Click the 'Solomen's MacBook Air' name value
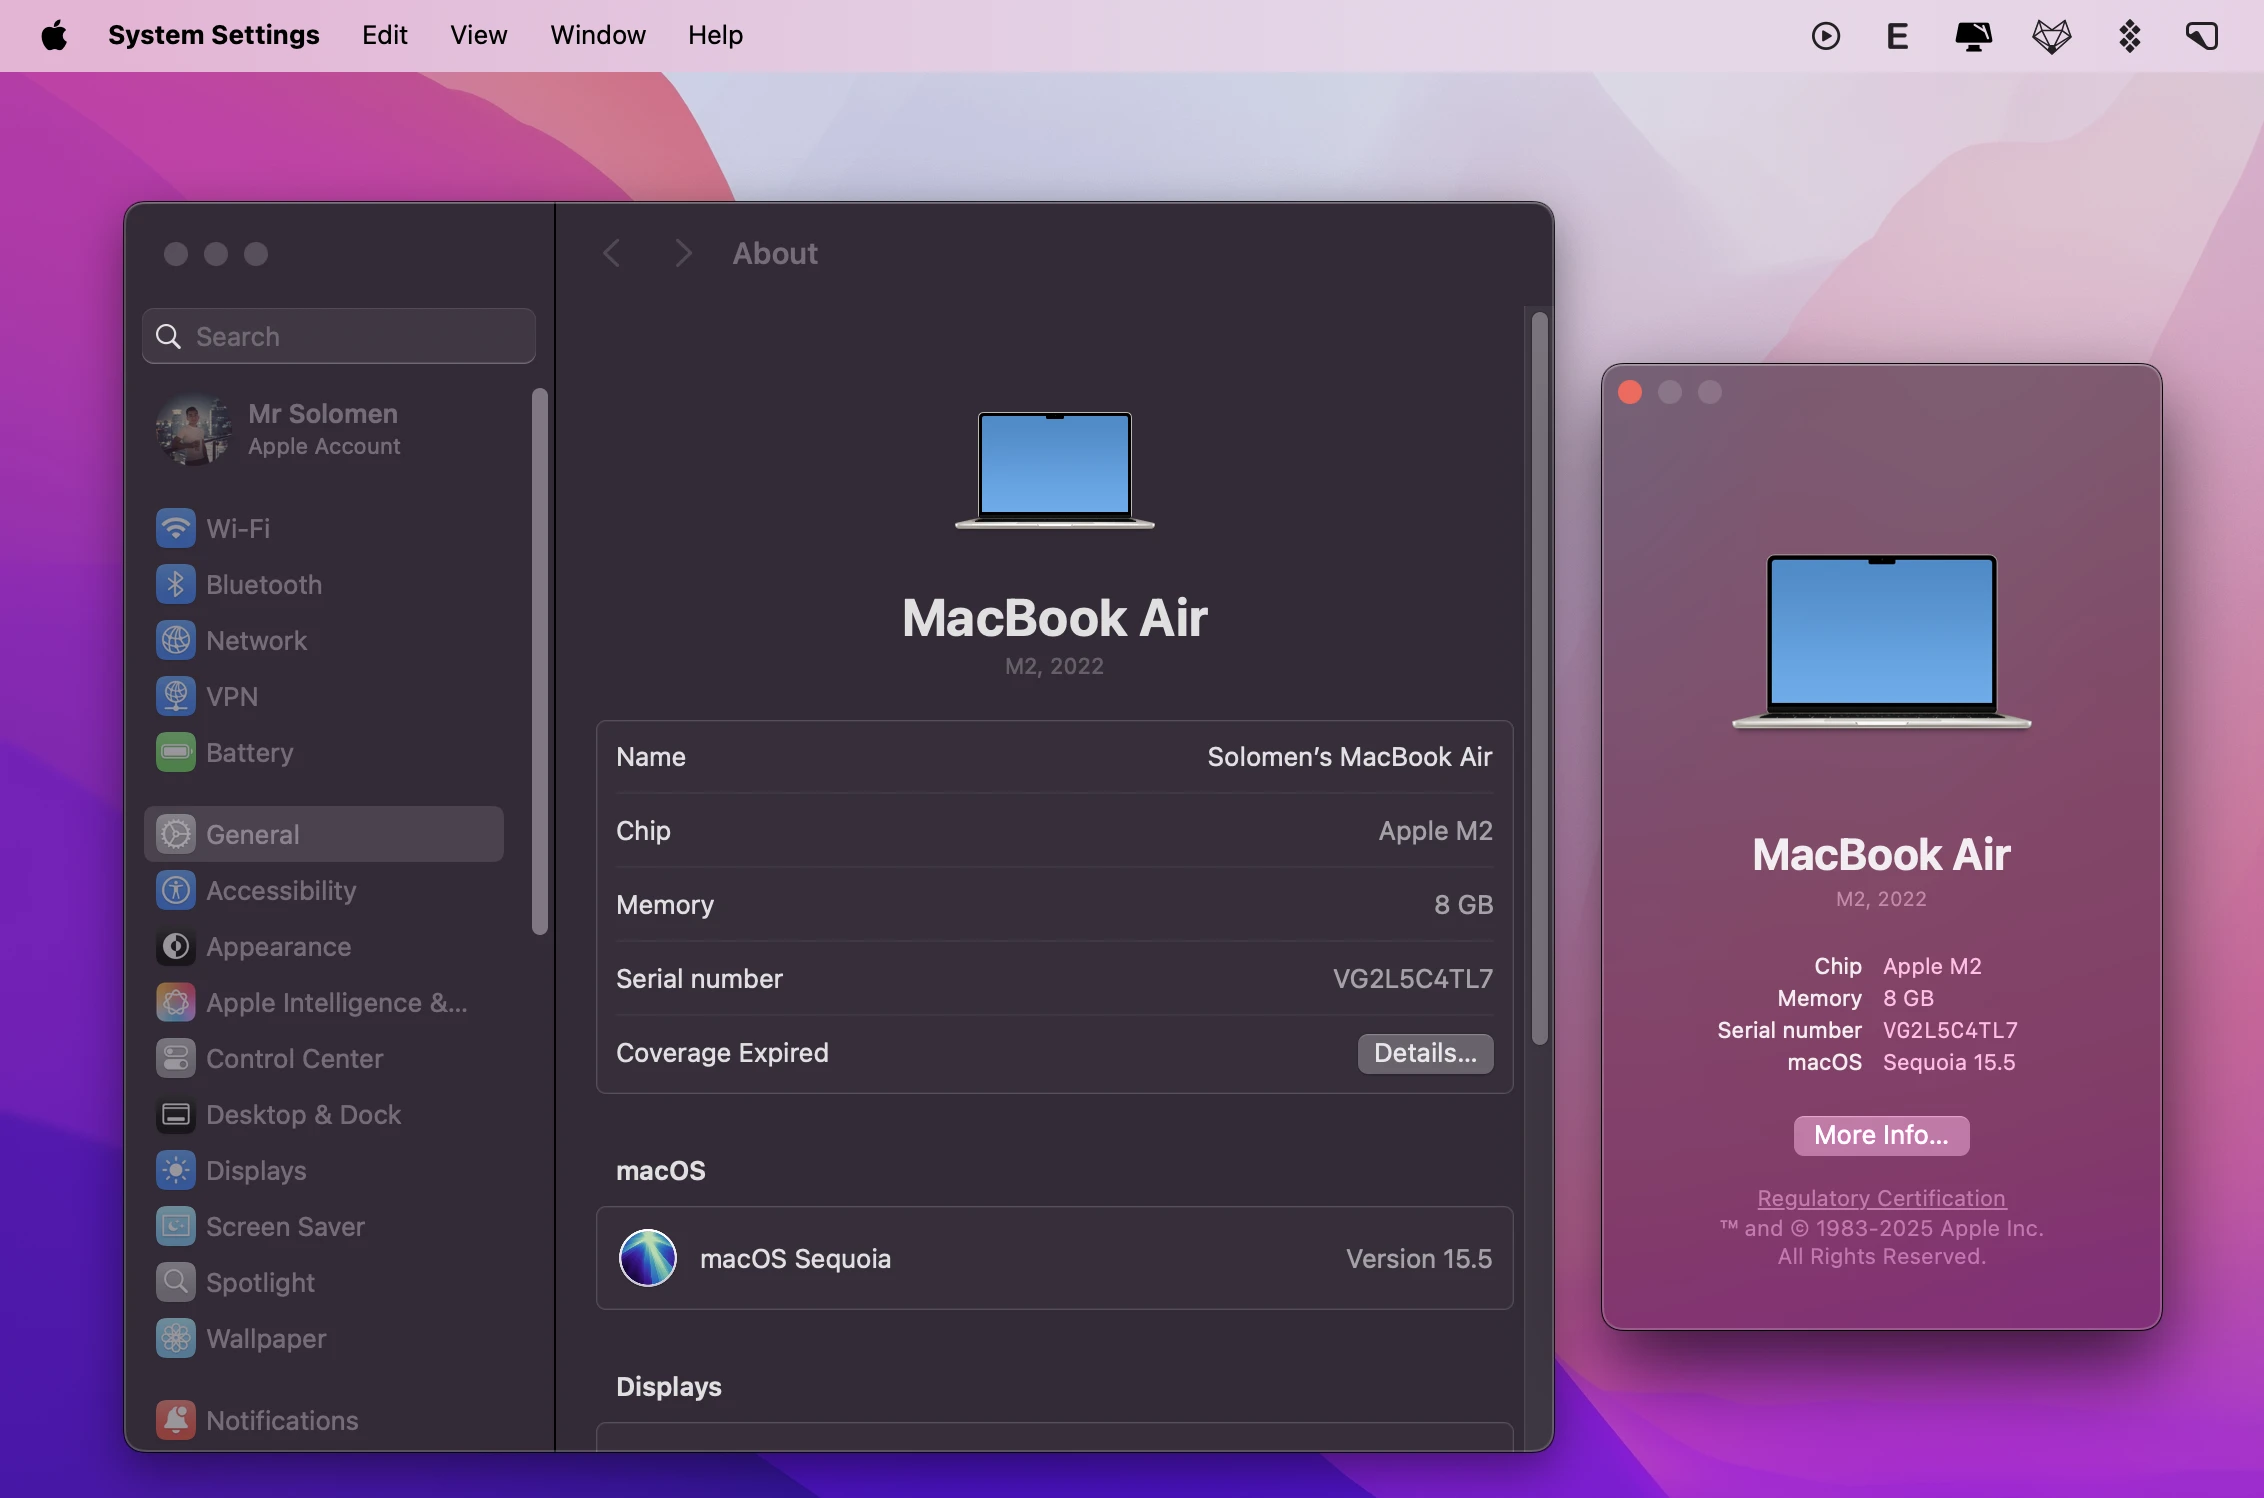Screen dimensions: 2264x1498 (1349, 757)
